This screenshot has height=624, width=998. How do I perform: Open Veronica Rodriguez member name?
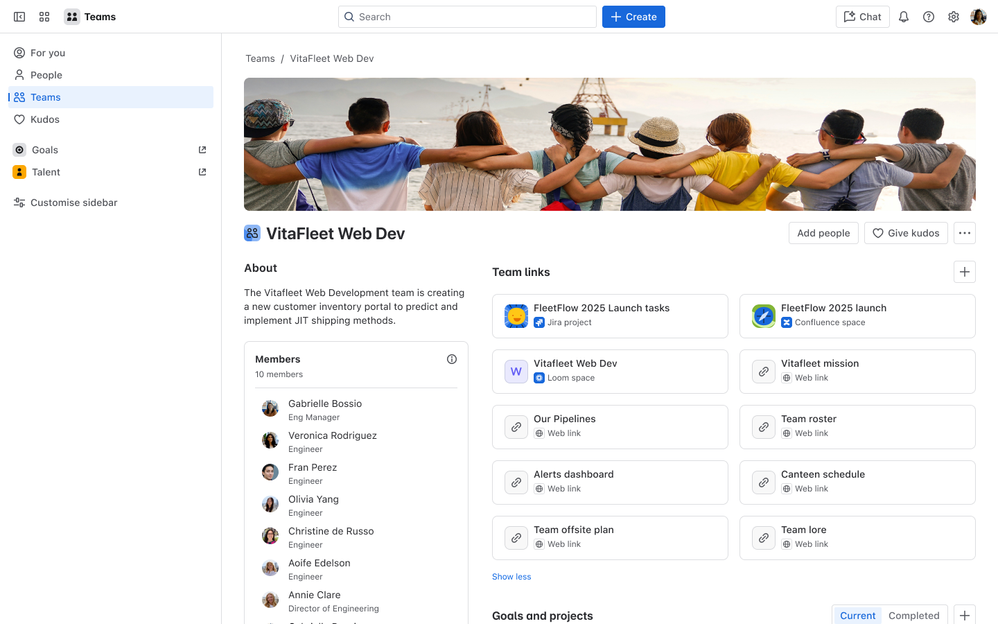tap(332, 436)
